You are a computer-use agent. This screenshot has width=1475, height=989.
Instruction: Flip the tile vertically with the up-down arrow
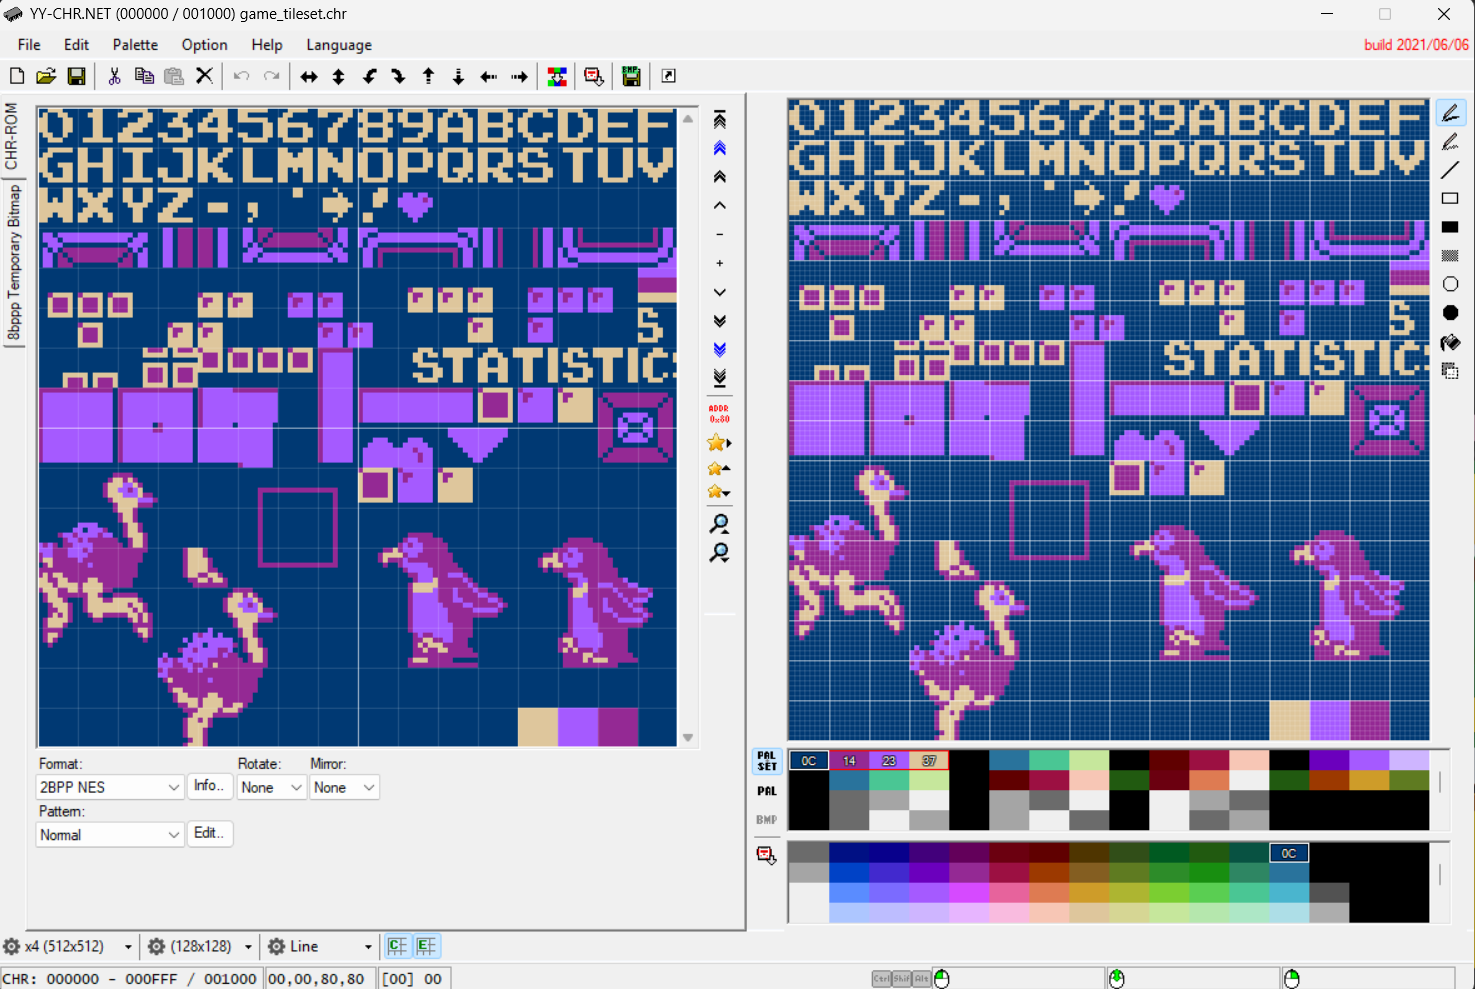point(339,77)
